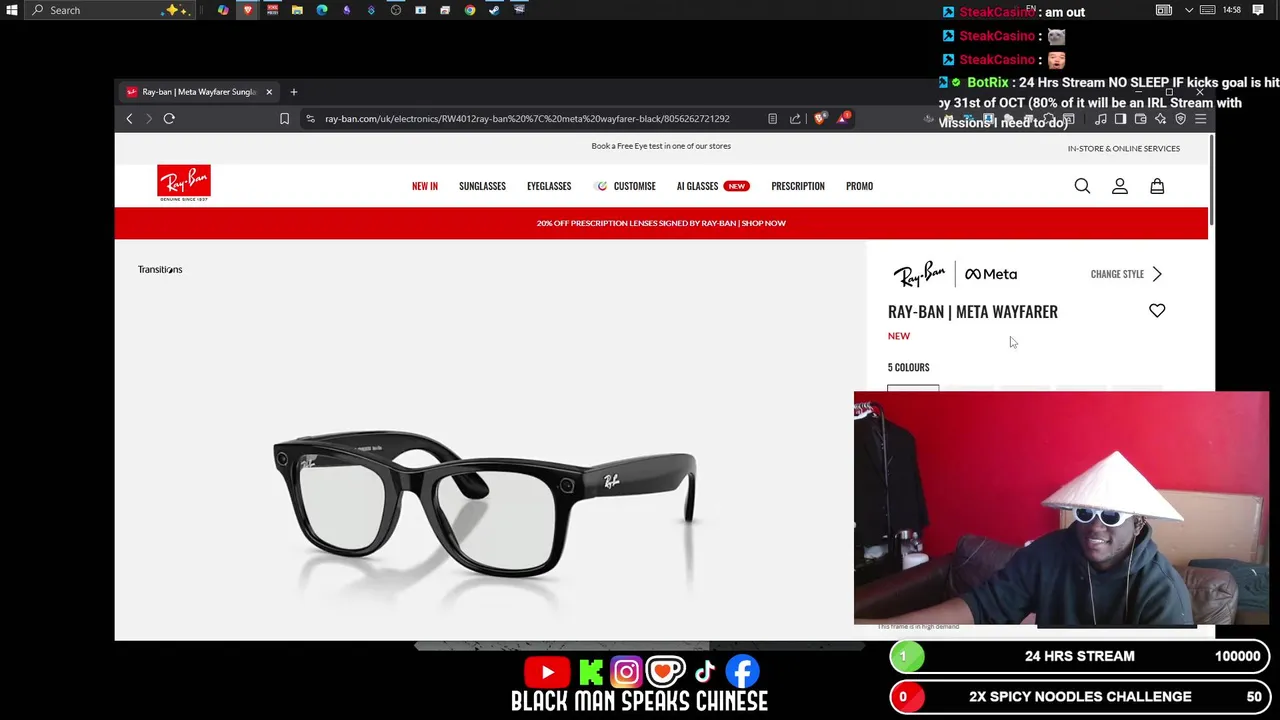This screenshot has width=1280, height=720.
Task: Switch to Brave browser in taskbar
Action: coord(248,10)
